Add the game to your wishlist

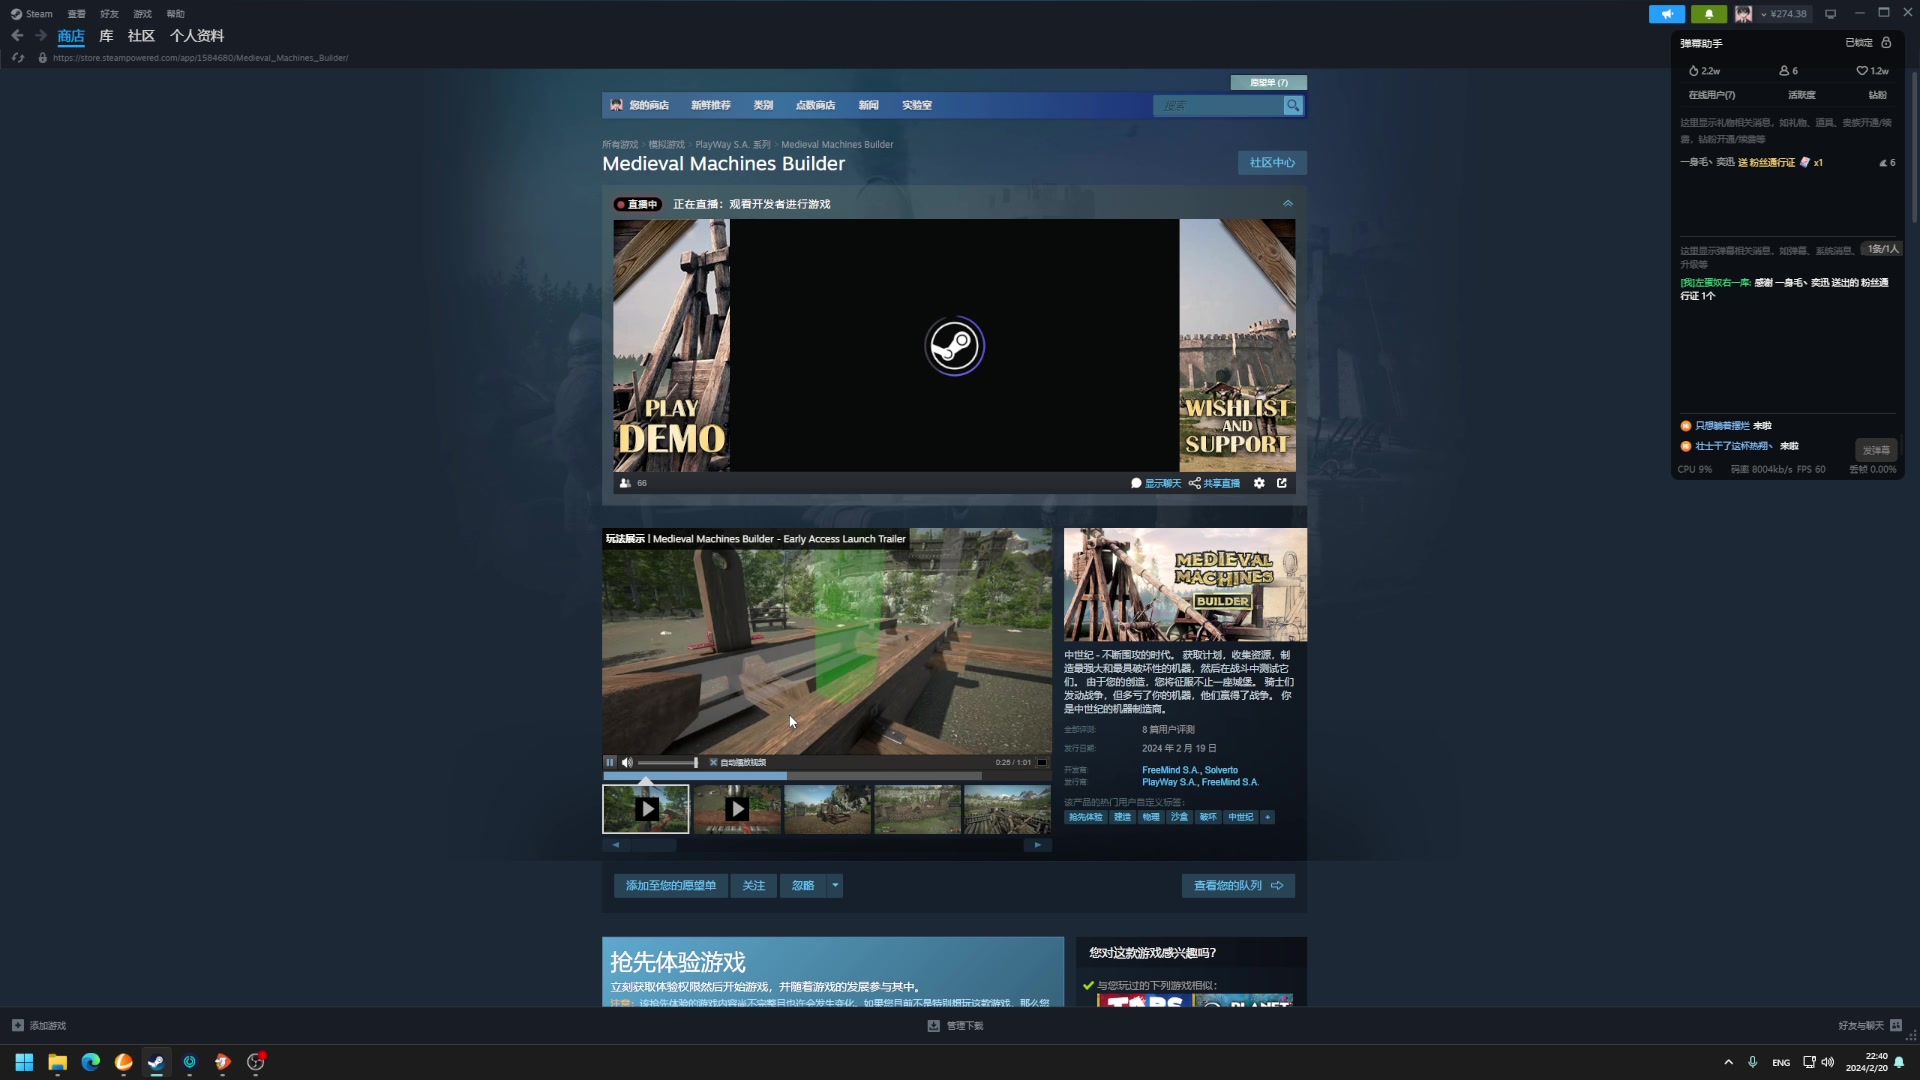click(x=670, y=885)
